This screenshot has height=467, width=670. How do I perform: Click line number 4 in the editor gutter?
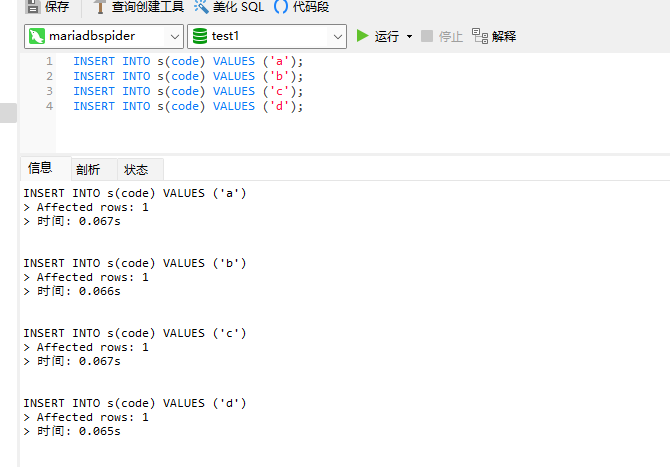[50, 106]
